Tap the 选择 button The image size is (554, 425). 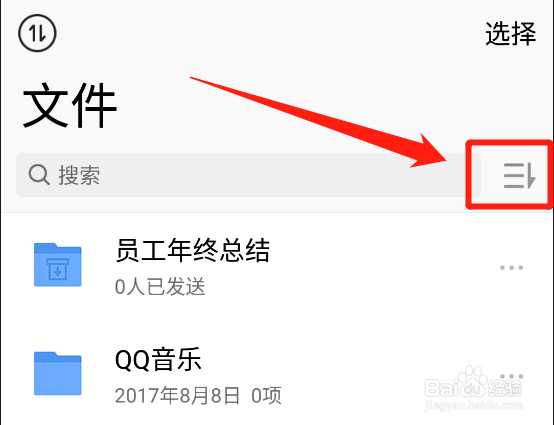click(x=511, y=34)
